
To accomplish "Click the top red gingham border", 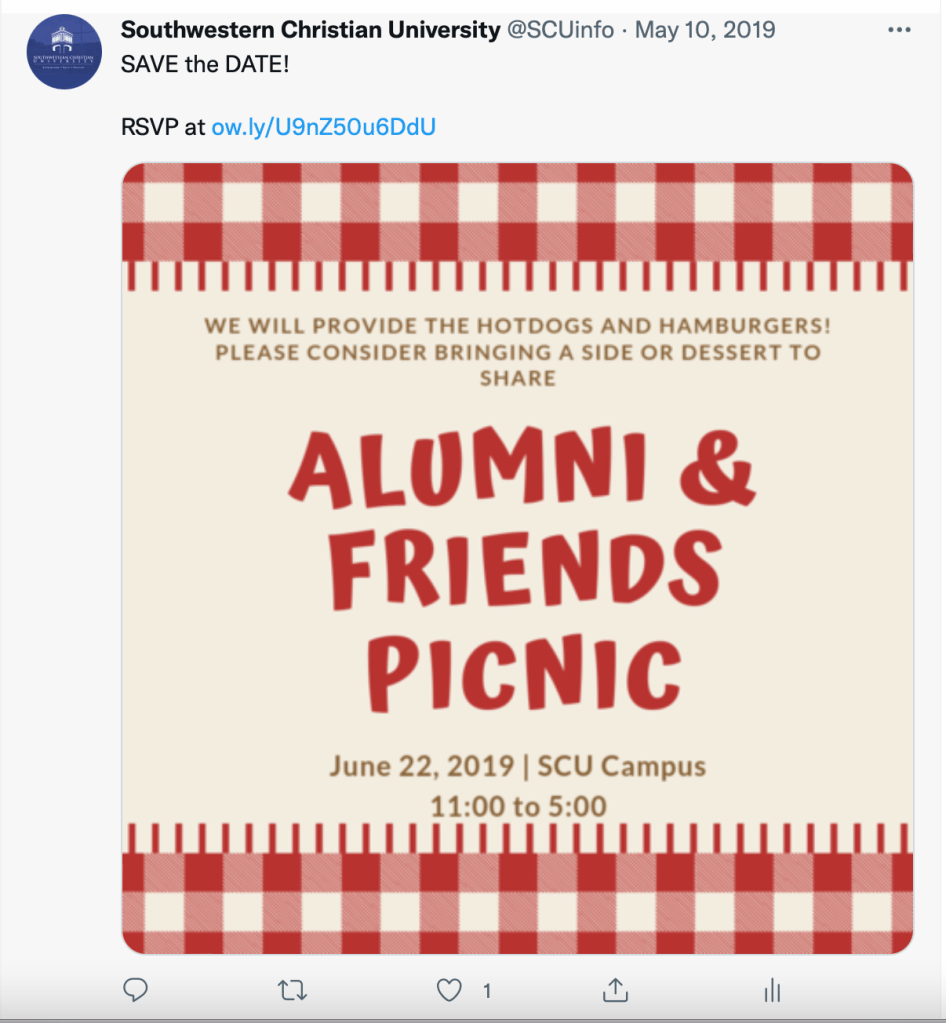I will point(518,212).
